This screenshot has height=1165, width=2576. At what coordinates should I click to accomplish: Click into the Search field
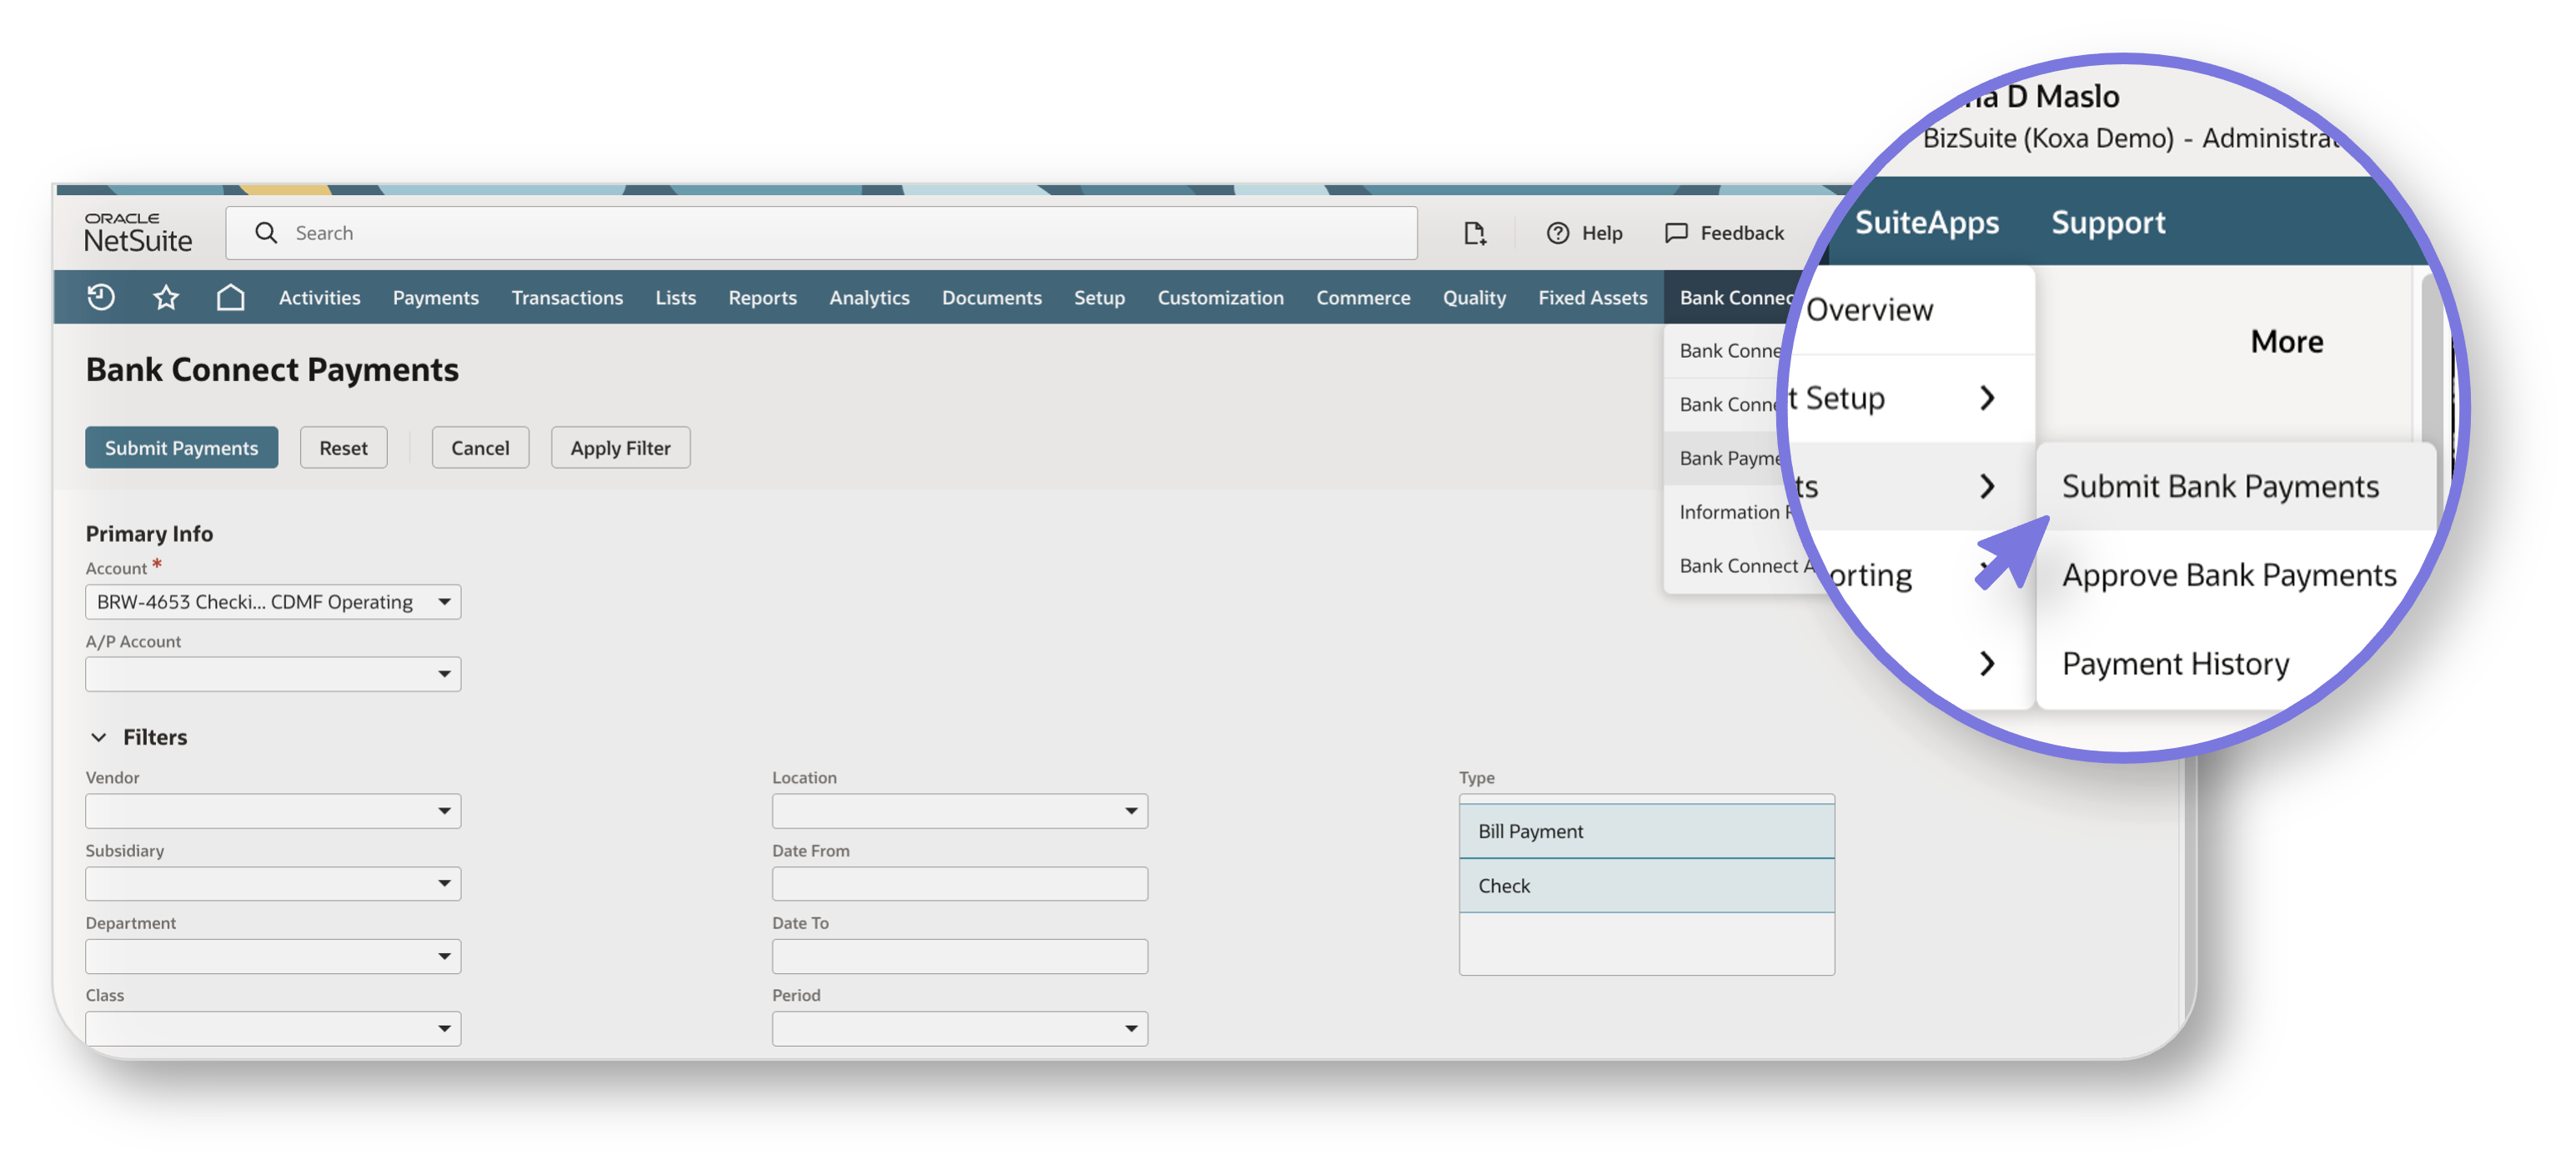[x=821, y=233]
